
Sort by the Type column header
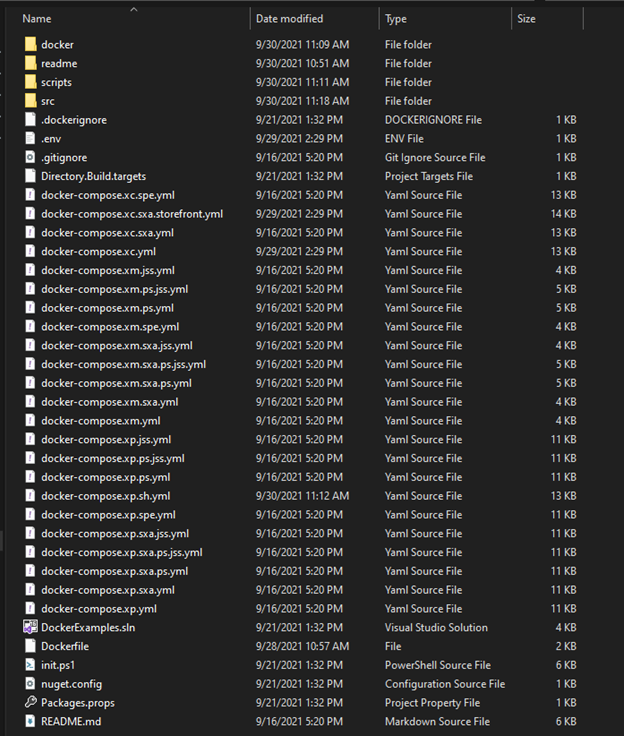pyautogui.click(x=396, y=19)
